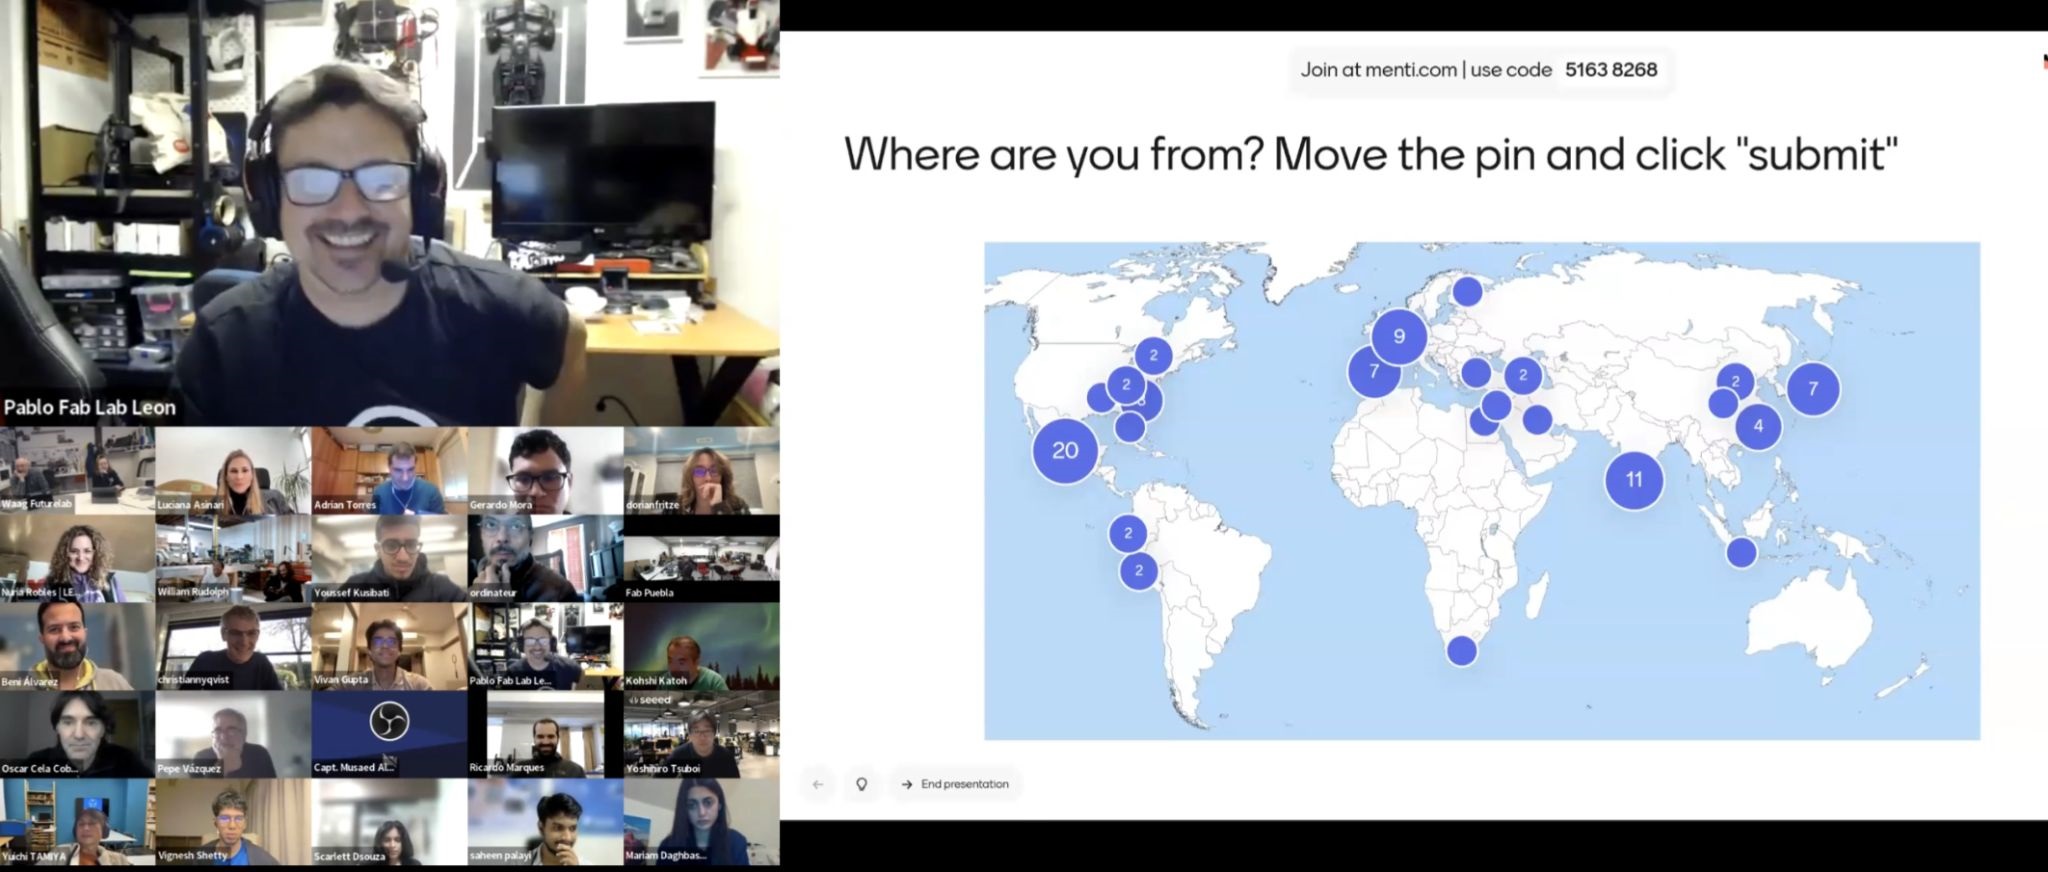
Task: Click the single pin at southern Africa
Action: click(1461, 651)
